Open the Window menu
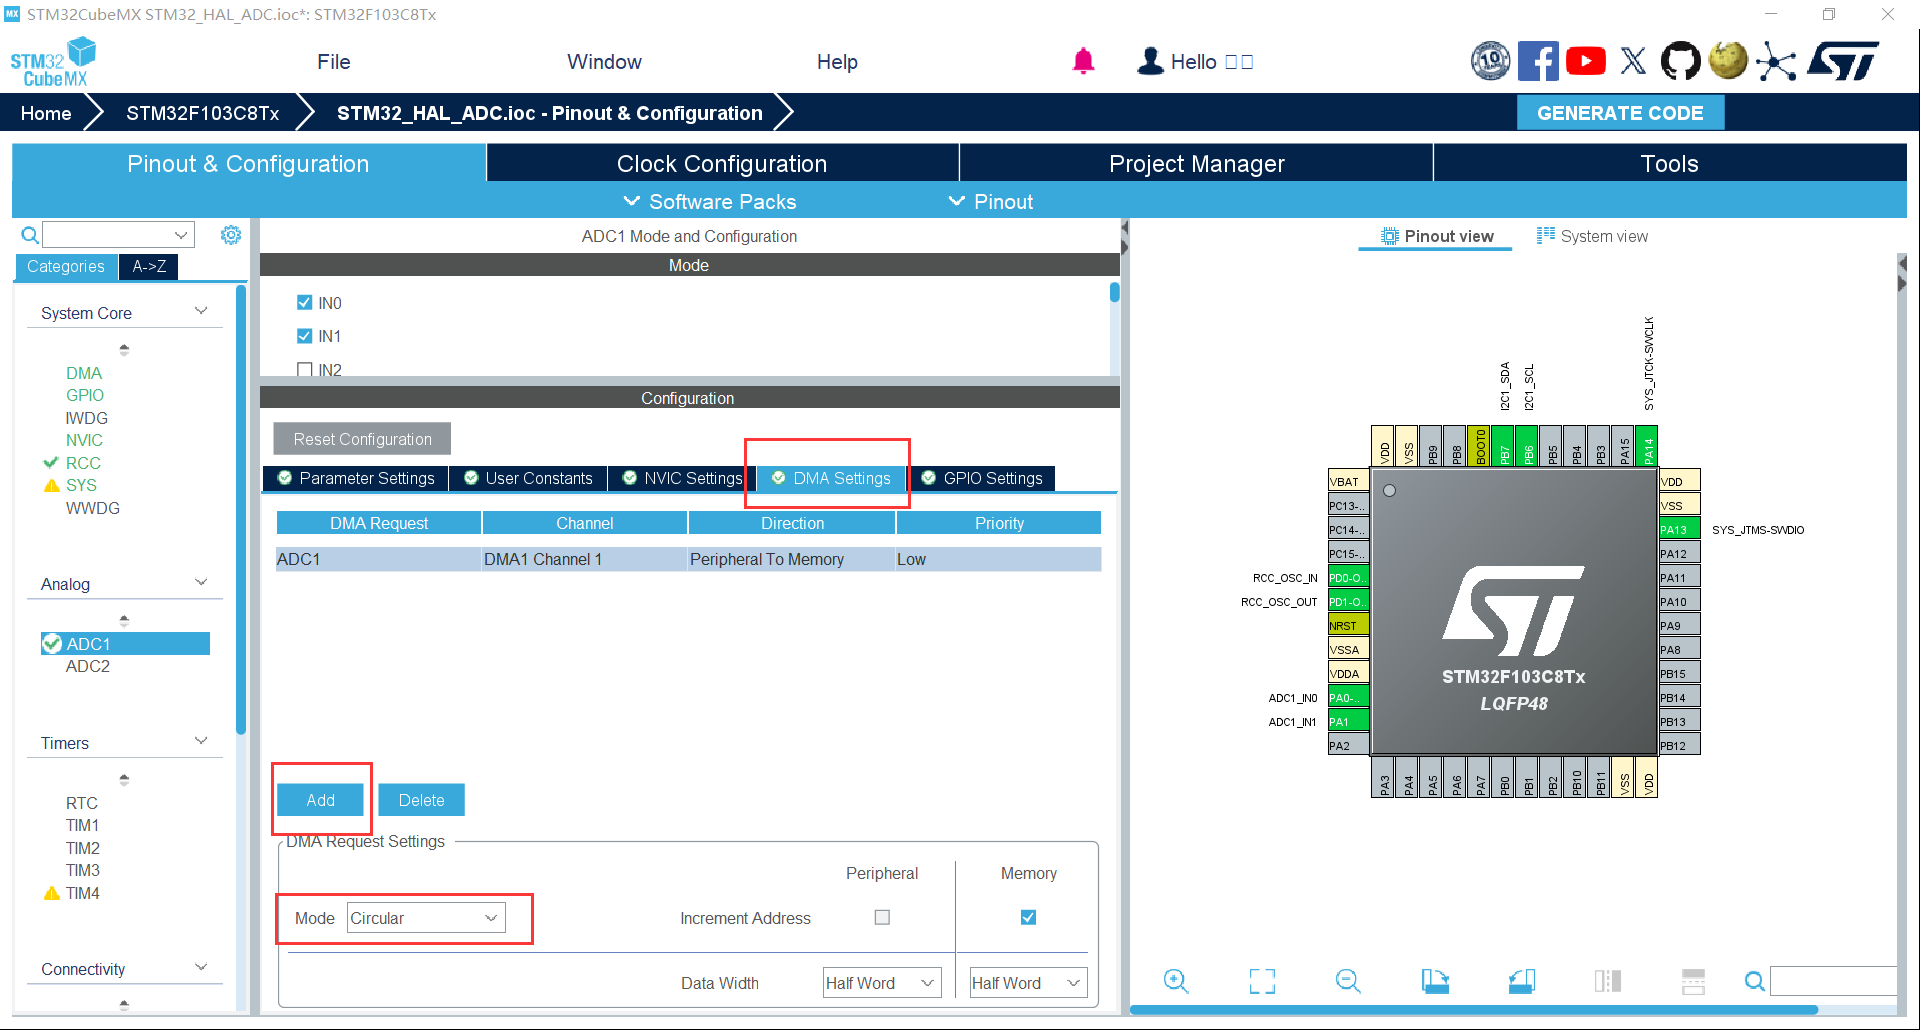The height and width of the screenshot is (1030, 1920). coord(605,62)
